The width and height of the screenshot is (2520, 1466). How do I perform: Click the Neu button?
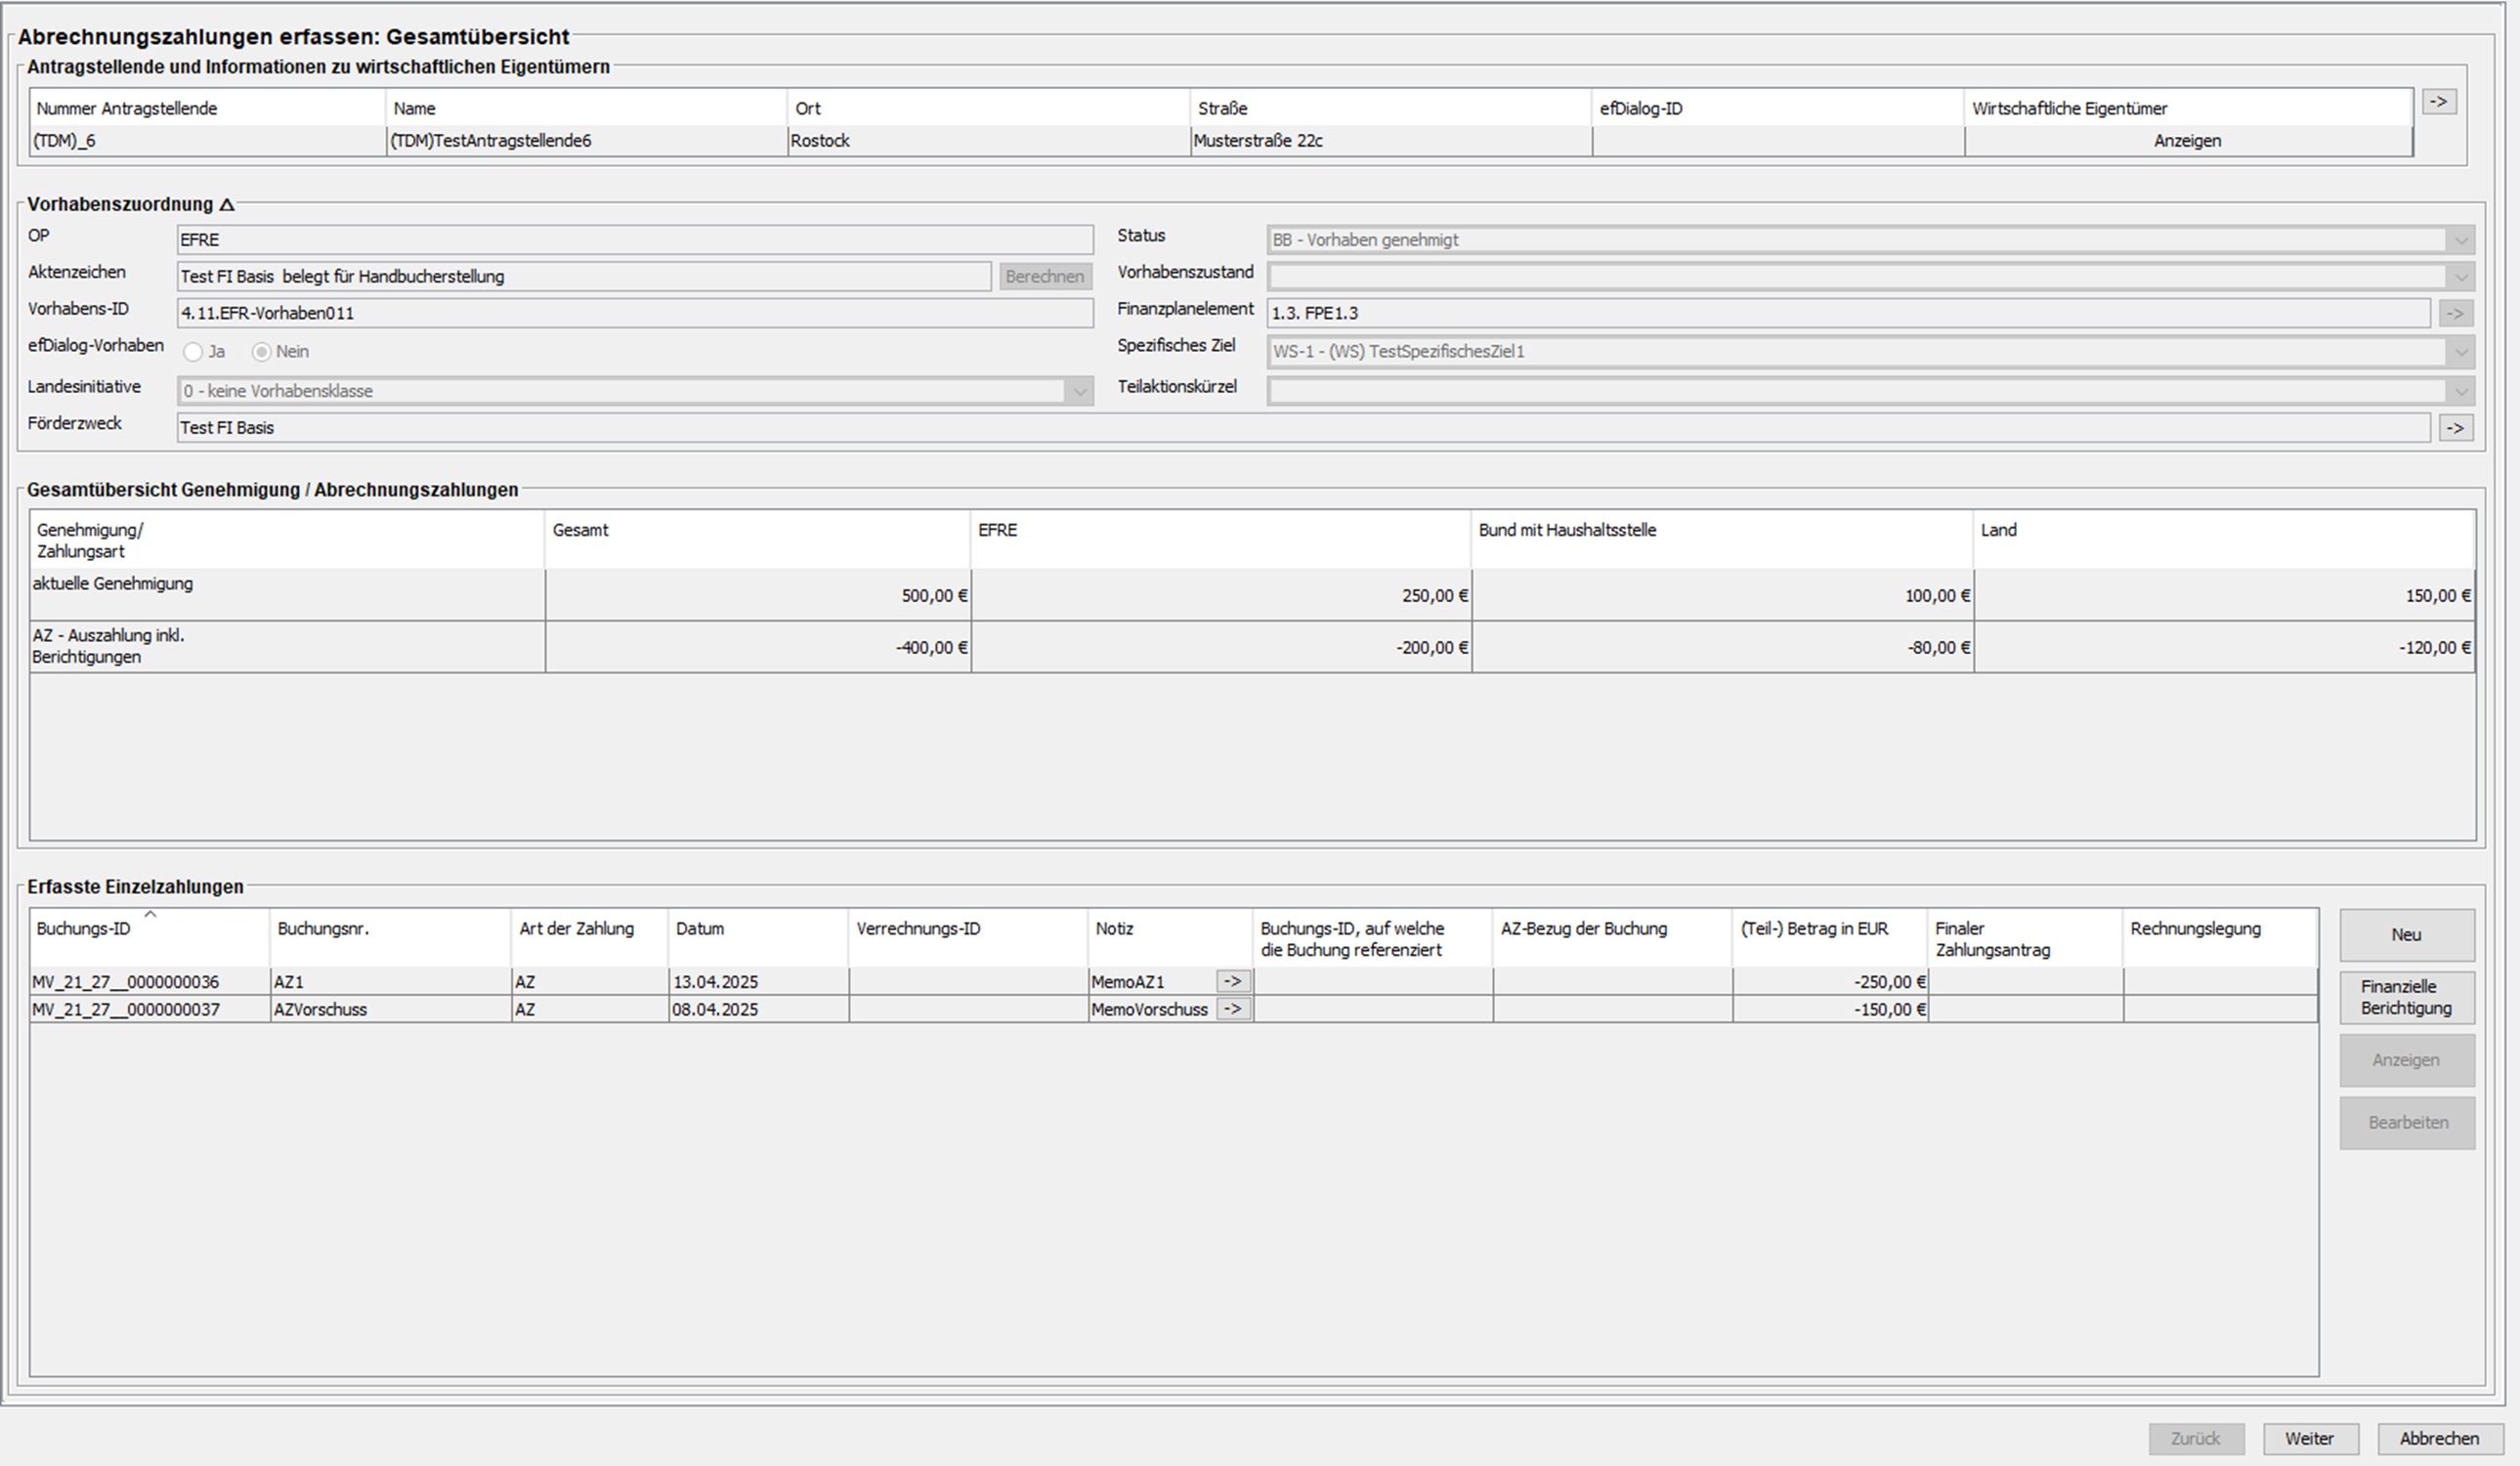coord(2406,935)
